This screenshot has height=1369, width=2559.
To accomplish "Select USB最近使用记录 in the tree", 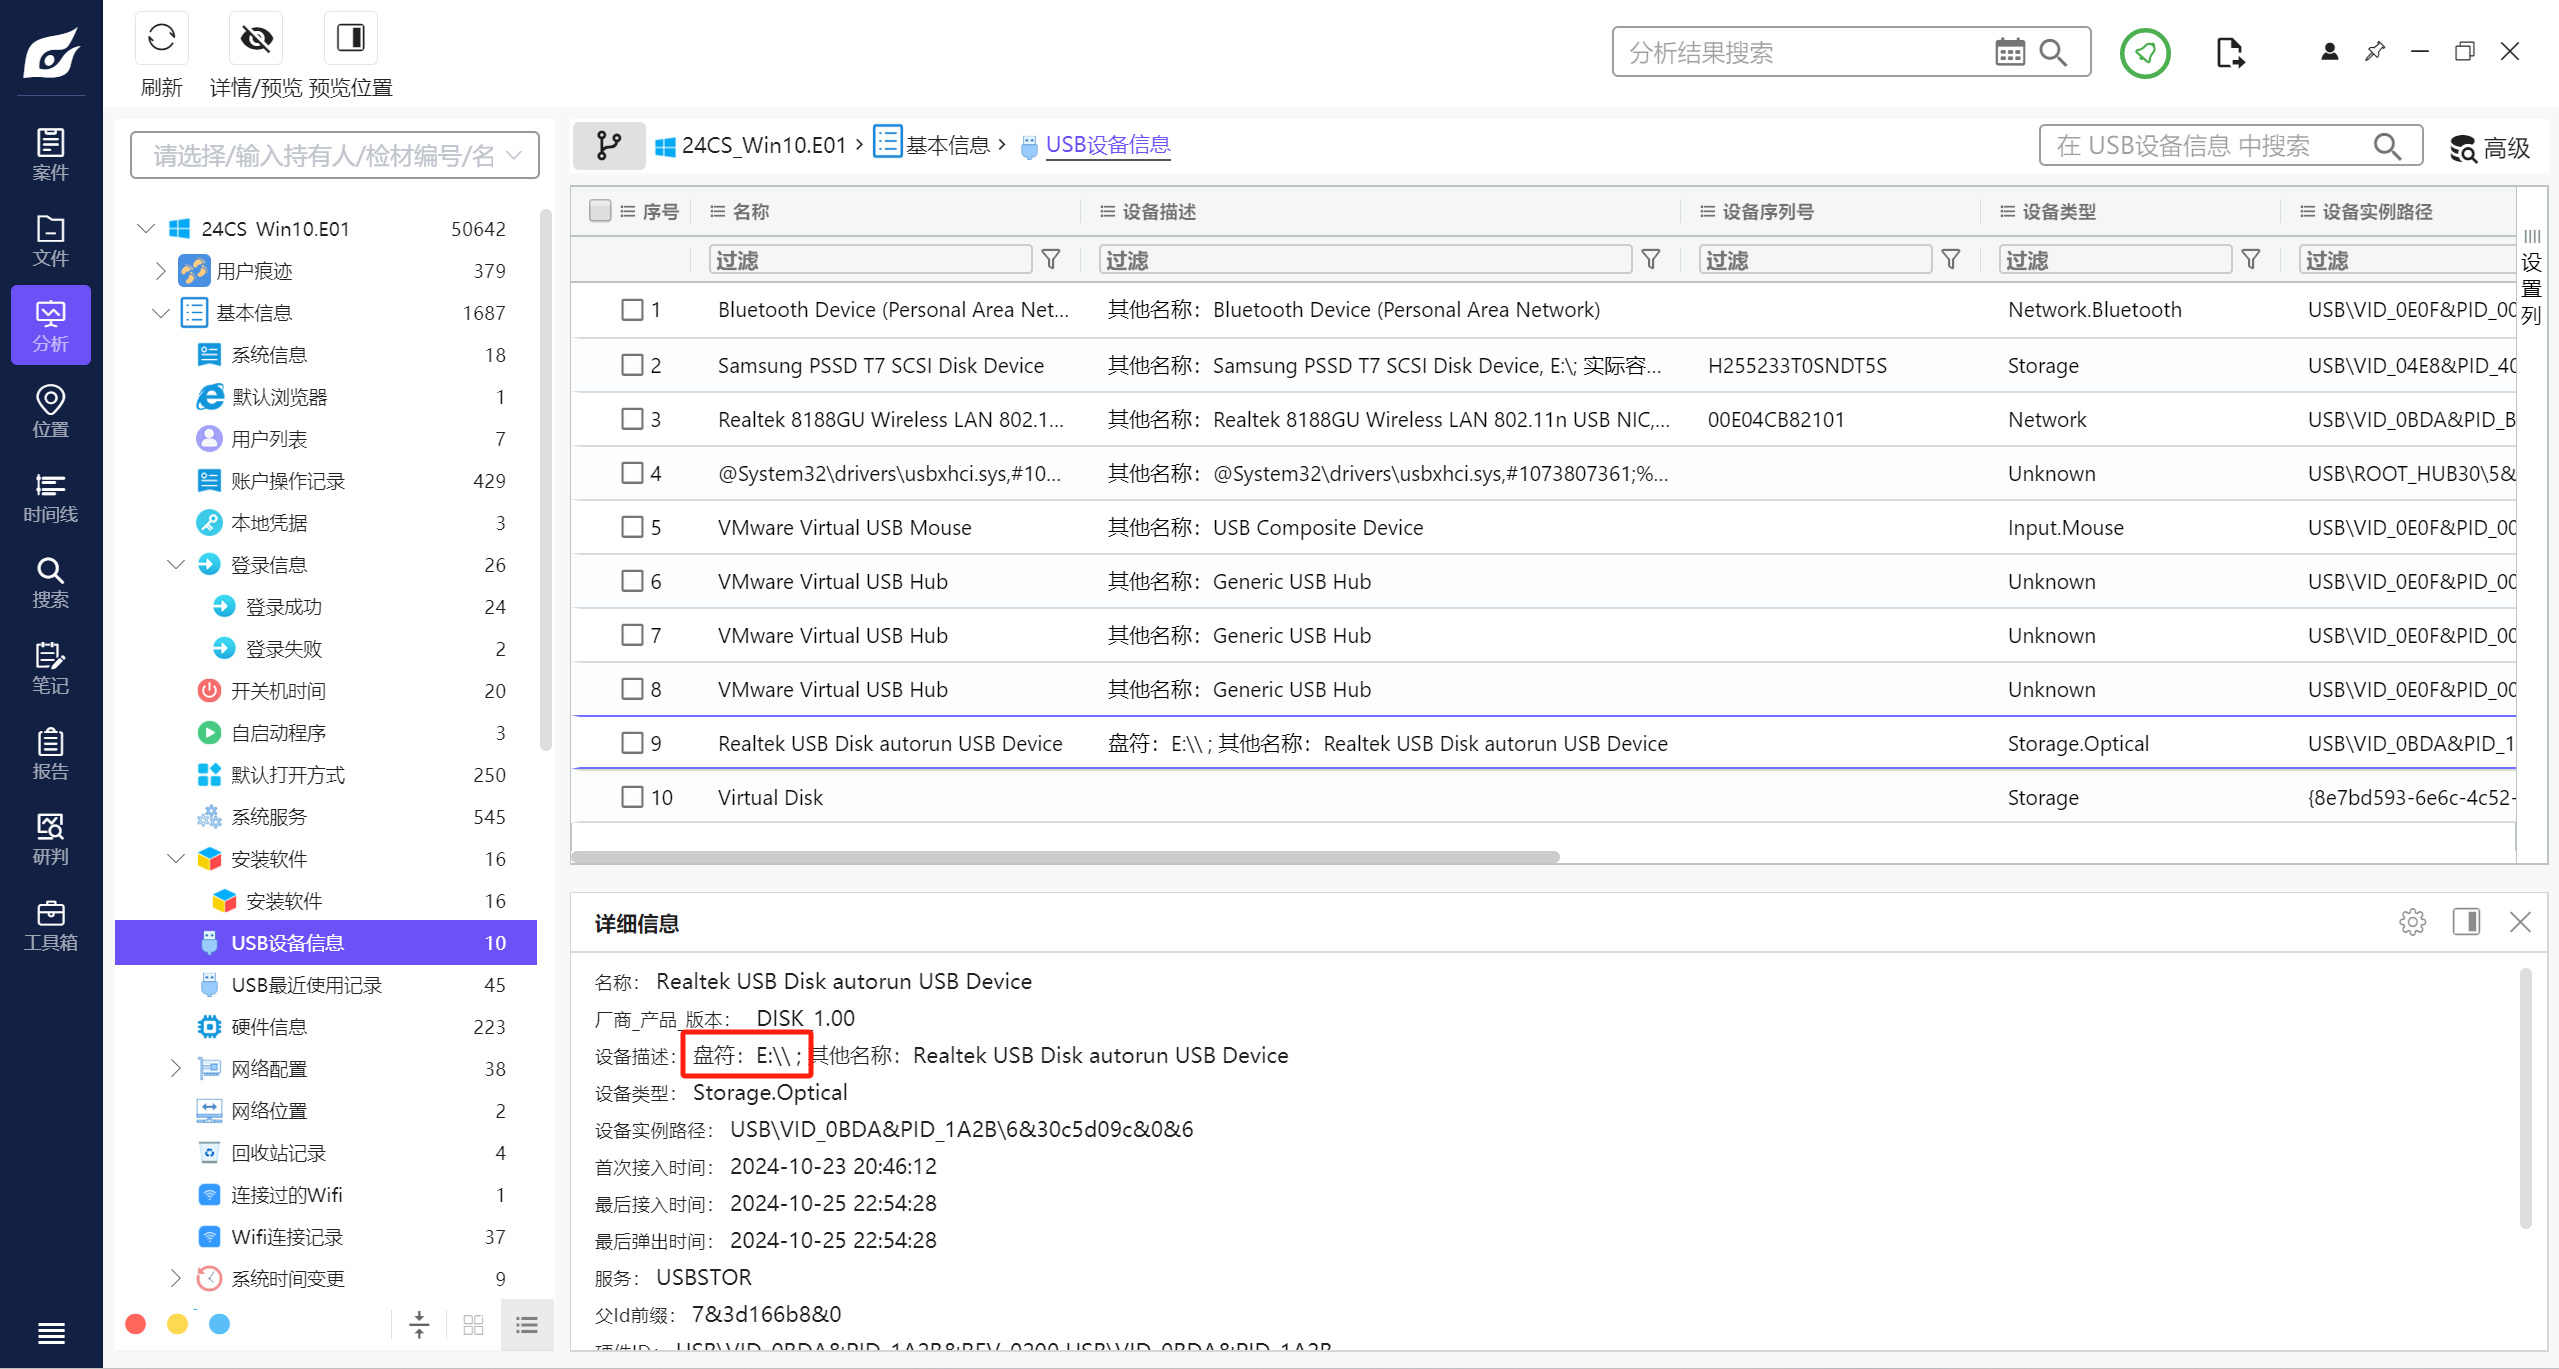I will tap(306, 985).
